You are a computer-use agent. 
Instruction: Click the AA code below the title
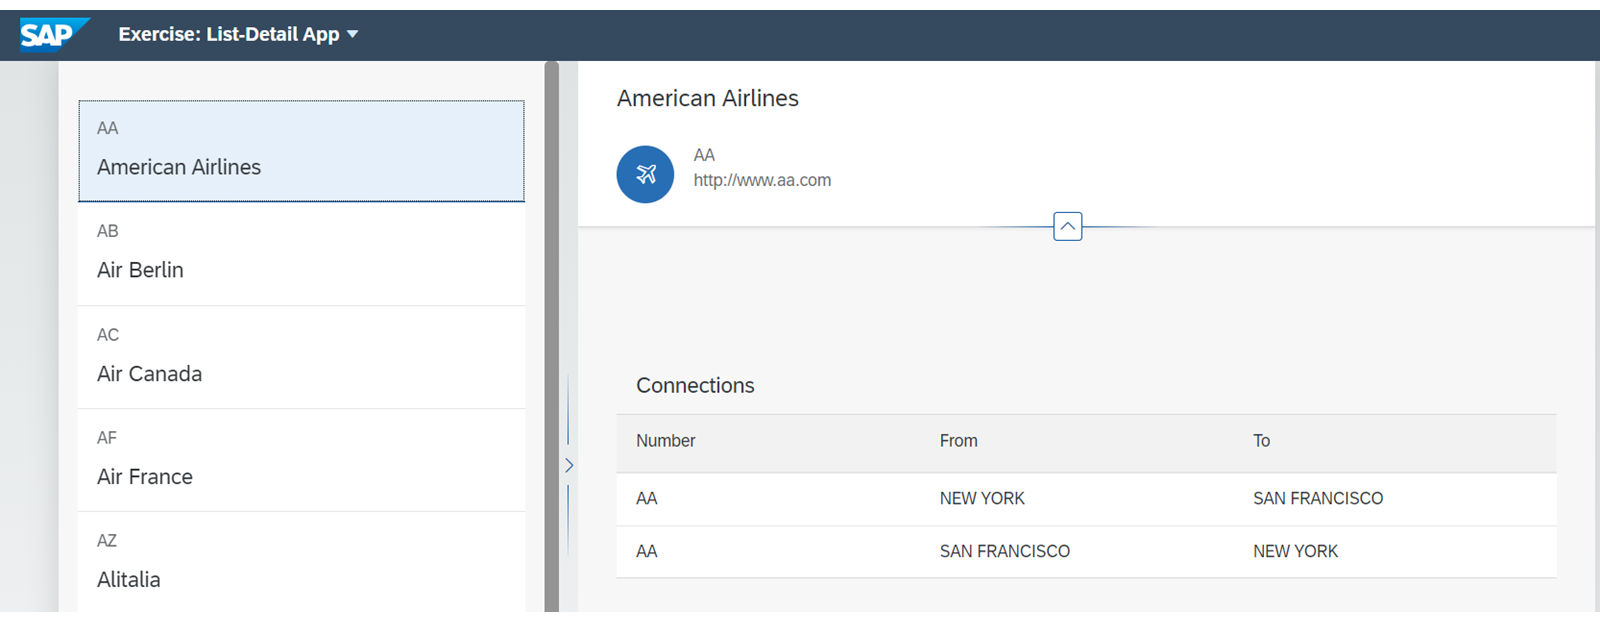704,155
